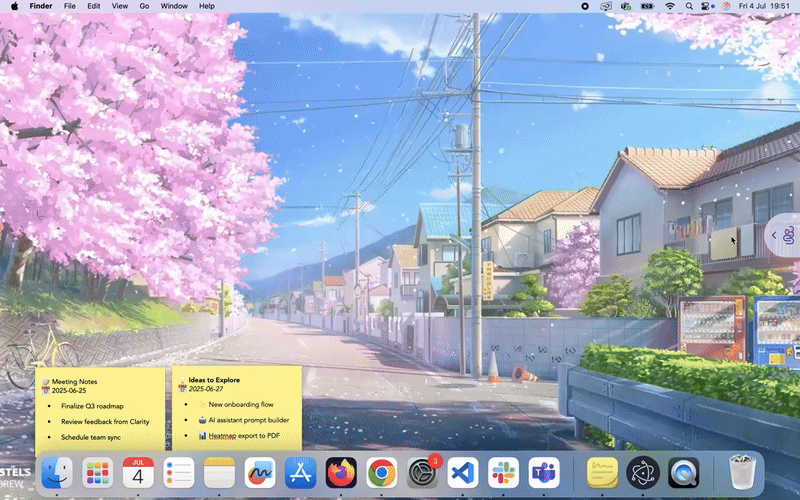The image size is (800, 500).
Task: Open the Go menu in menu bar
Action: [x=145, y=6]
